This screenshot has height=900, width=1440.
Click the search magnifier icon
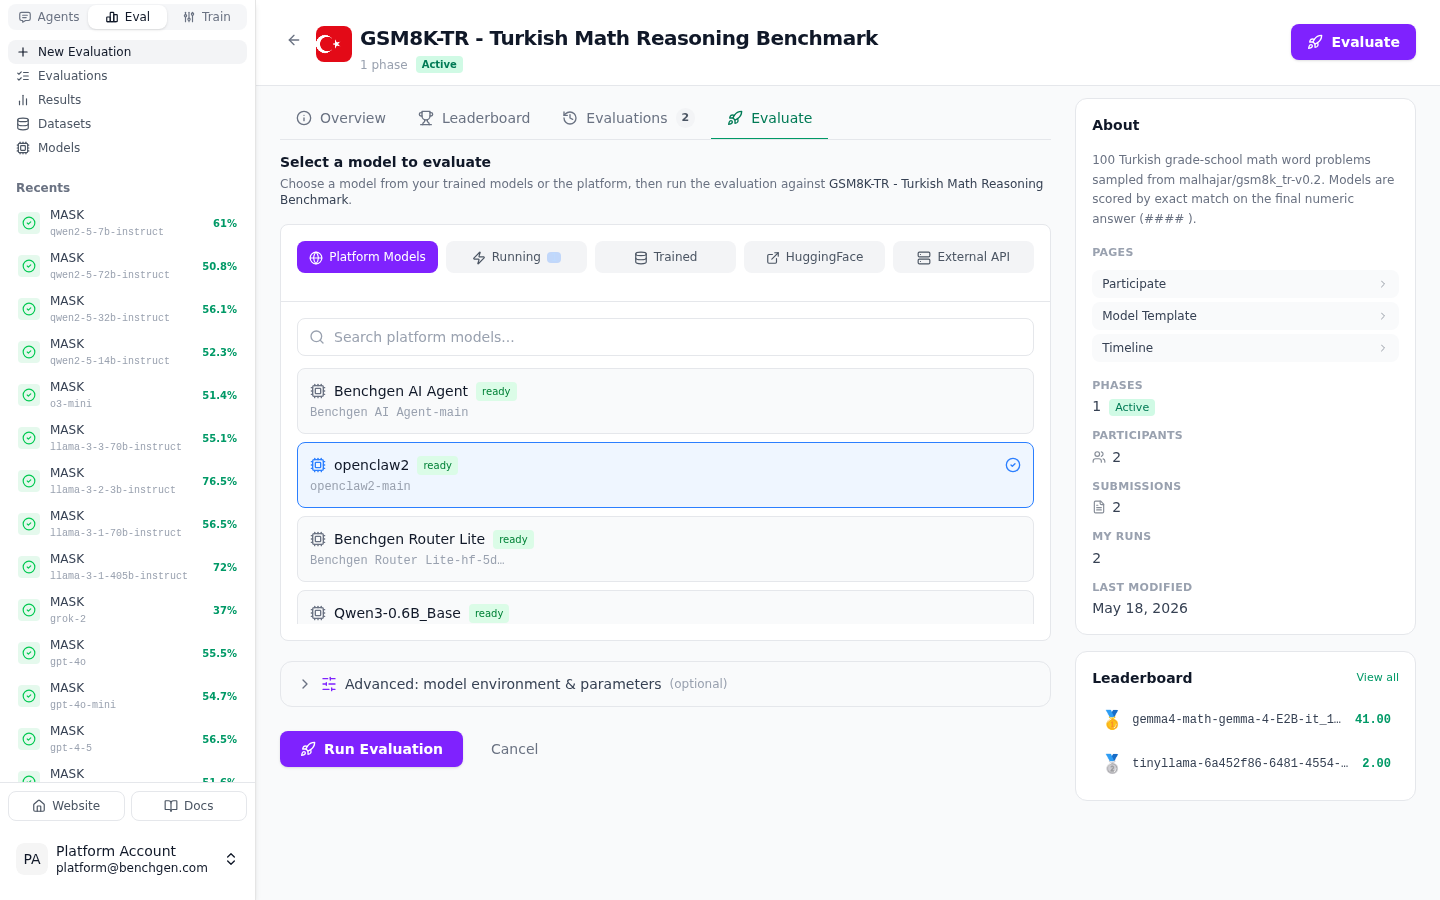tap(317, 337)
